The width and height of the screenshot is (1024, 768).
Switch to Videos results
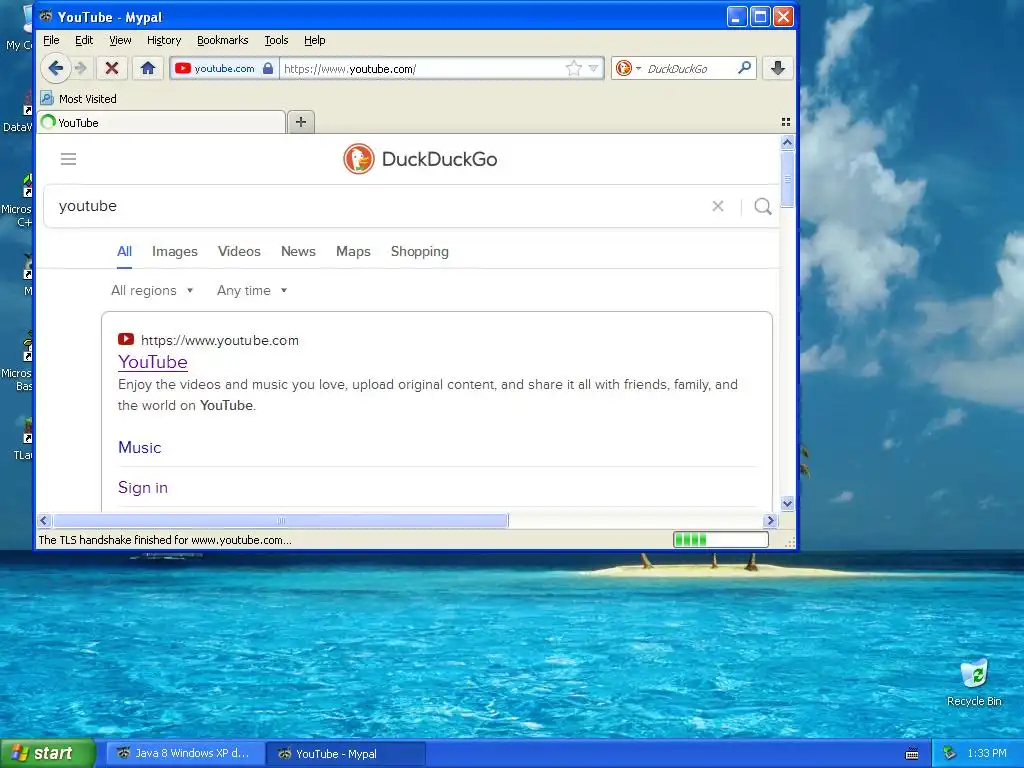click(239, 251)
